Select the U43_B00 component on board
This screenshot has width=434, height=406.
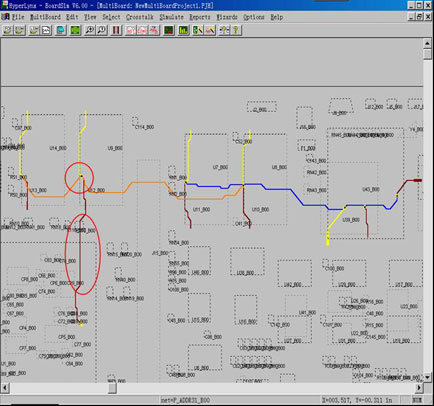pyautogui.click(x=371, y=189)
